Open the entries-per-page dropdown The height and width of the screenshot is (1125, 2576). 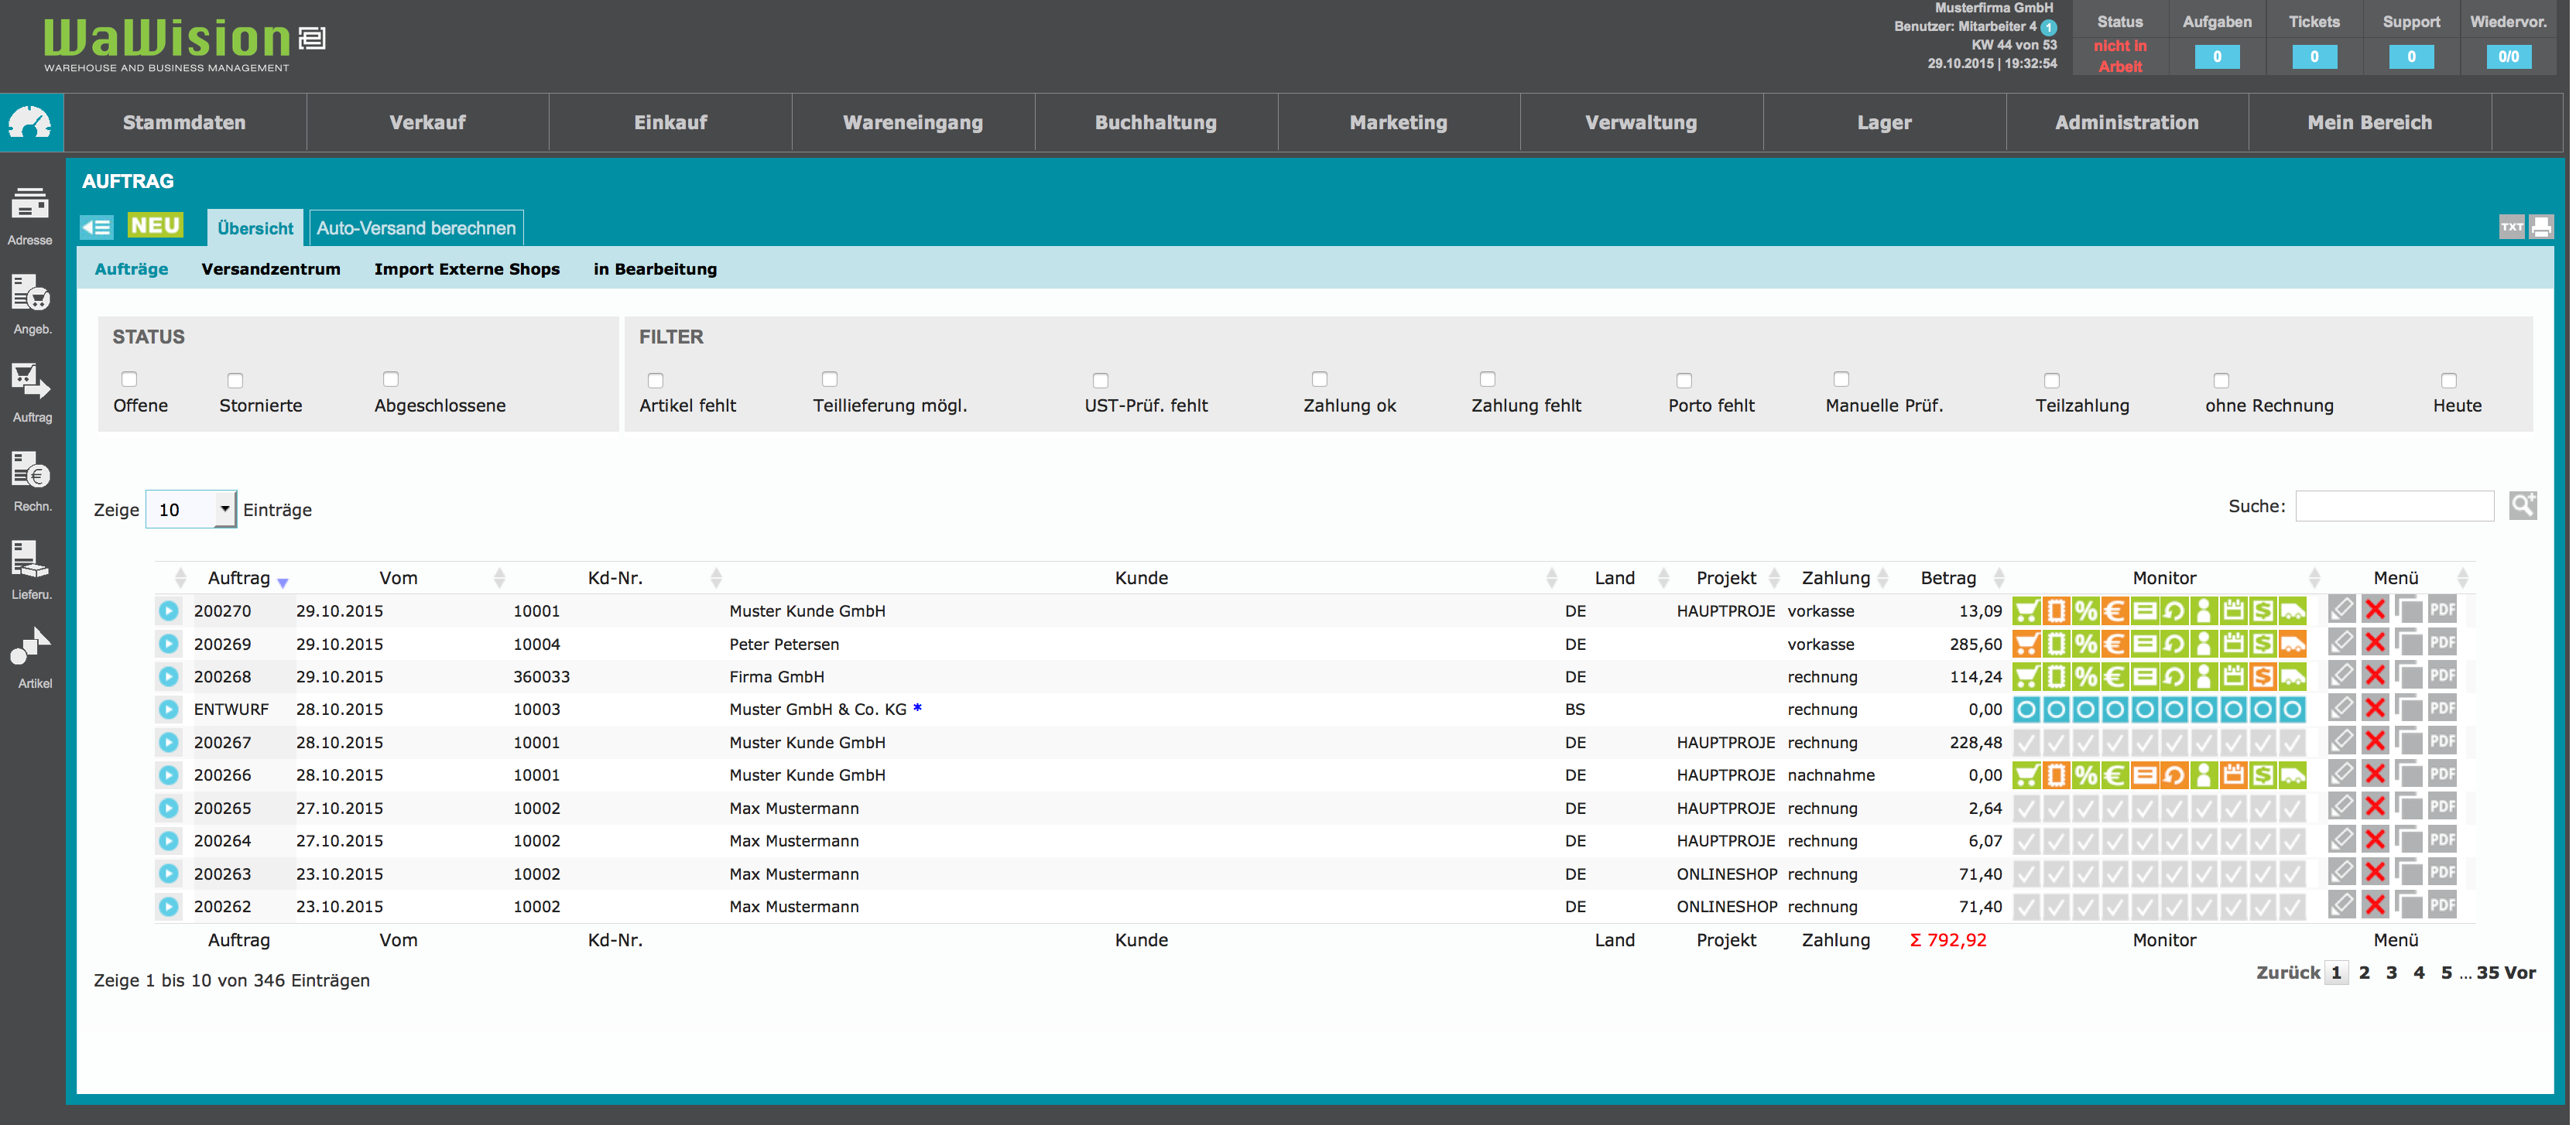click(x=191, y=510)
